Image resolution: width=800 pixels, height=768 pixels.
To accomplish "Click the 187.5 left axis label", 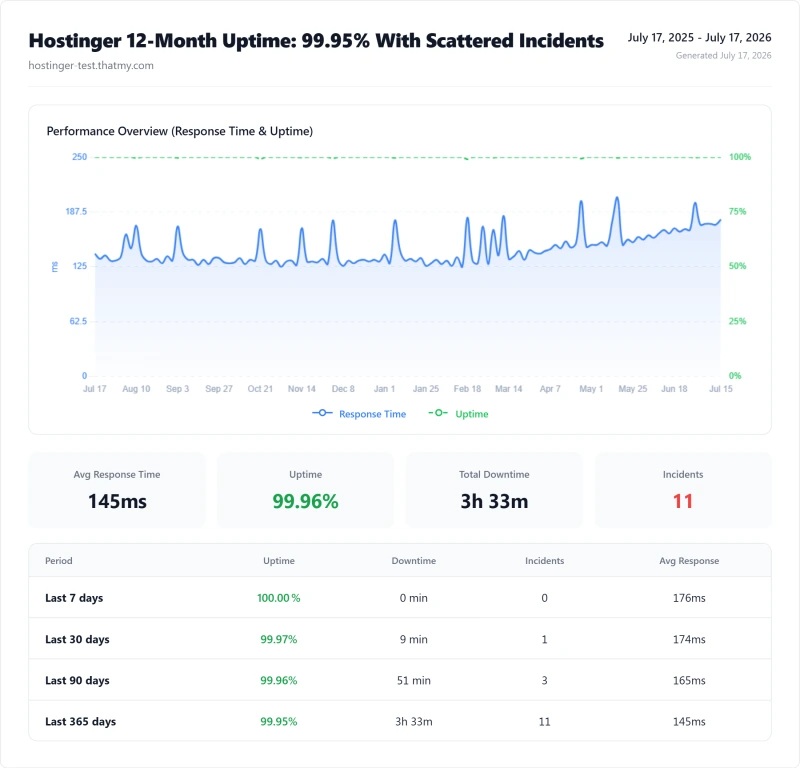I will [x=76, y=211].
